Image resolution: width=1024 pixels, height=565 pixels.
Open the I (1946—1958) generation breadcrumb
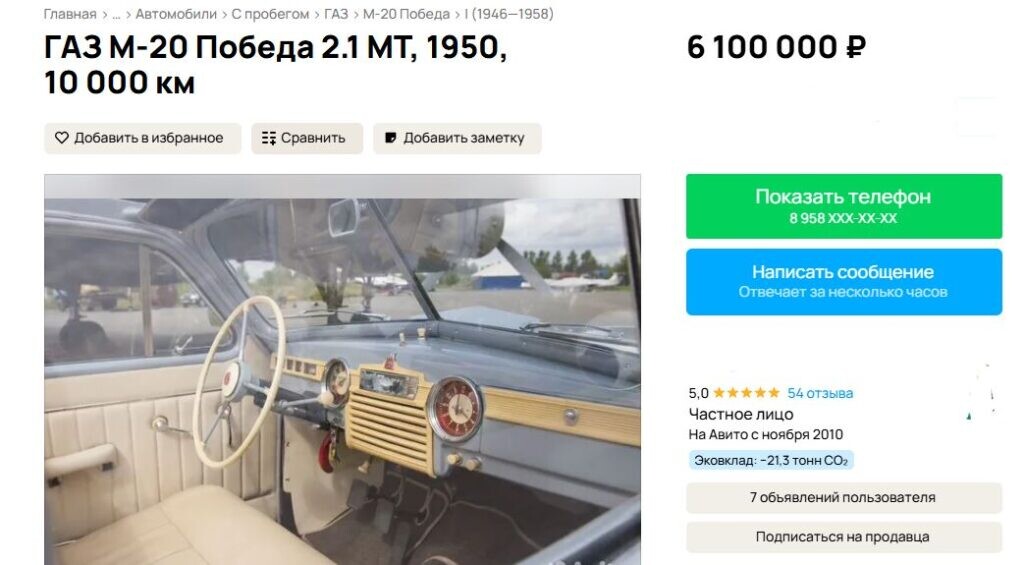(509, 14)
